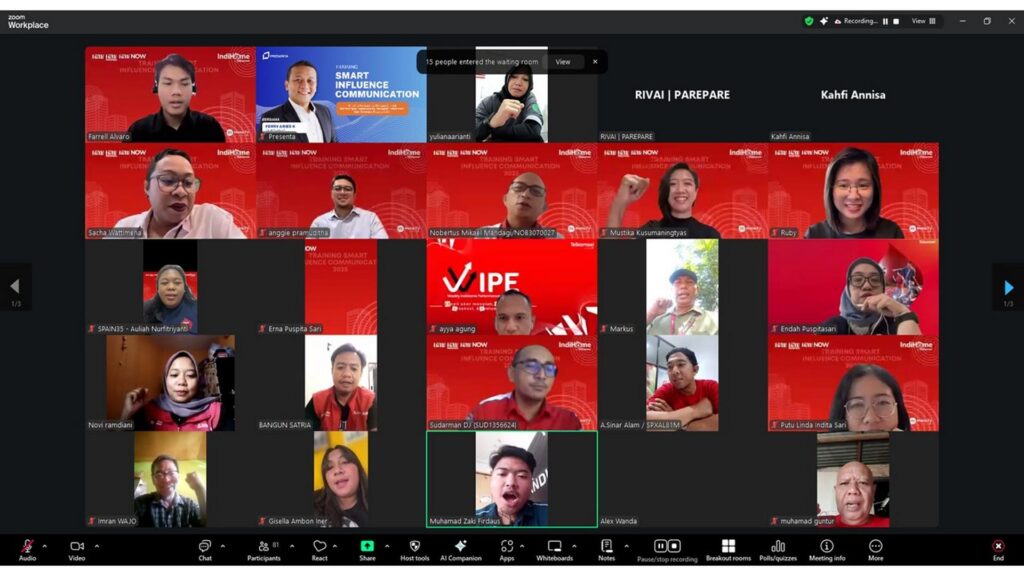
Task: Select Muhamad Zaki Firdaus highlighted video tile
Action: [x=512, y=479]
